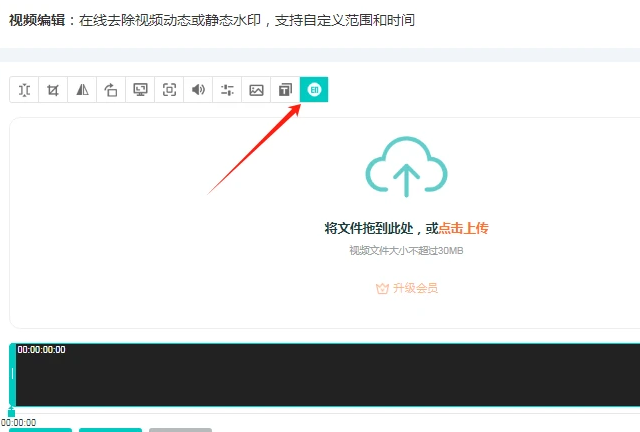
Task: Select the trim/split video tool
Action: [x=24, y=90]
